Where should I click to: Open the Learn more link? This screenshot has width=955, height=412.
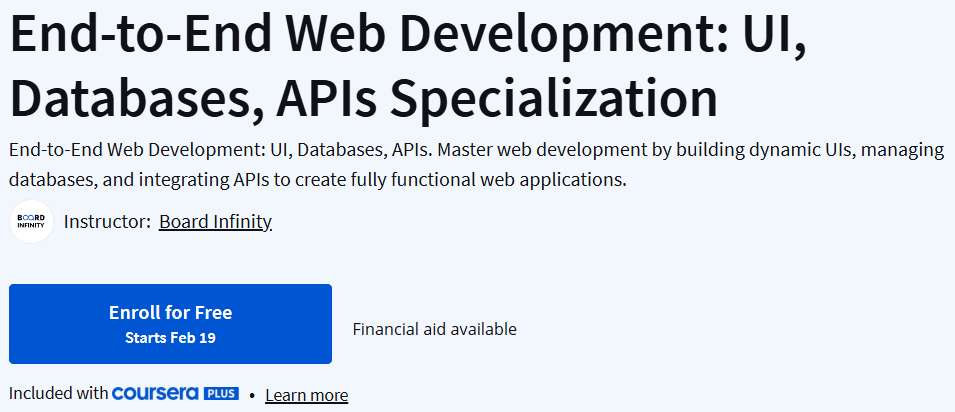point(306,395)
